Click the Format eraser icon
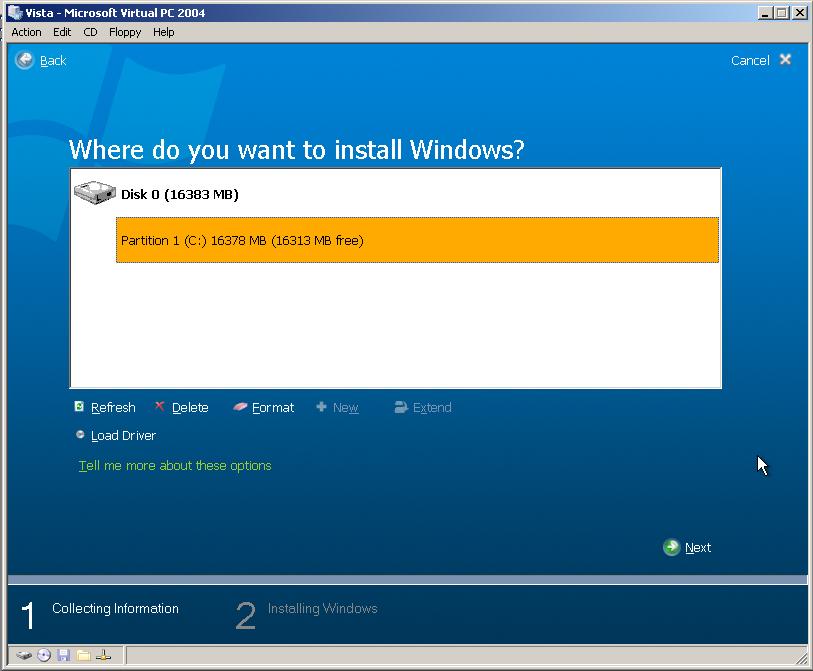Screen dimensions: 813x671 [240, 407]
